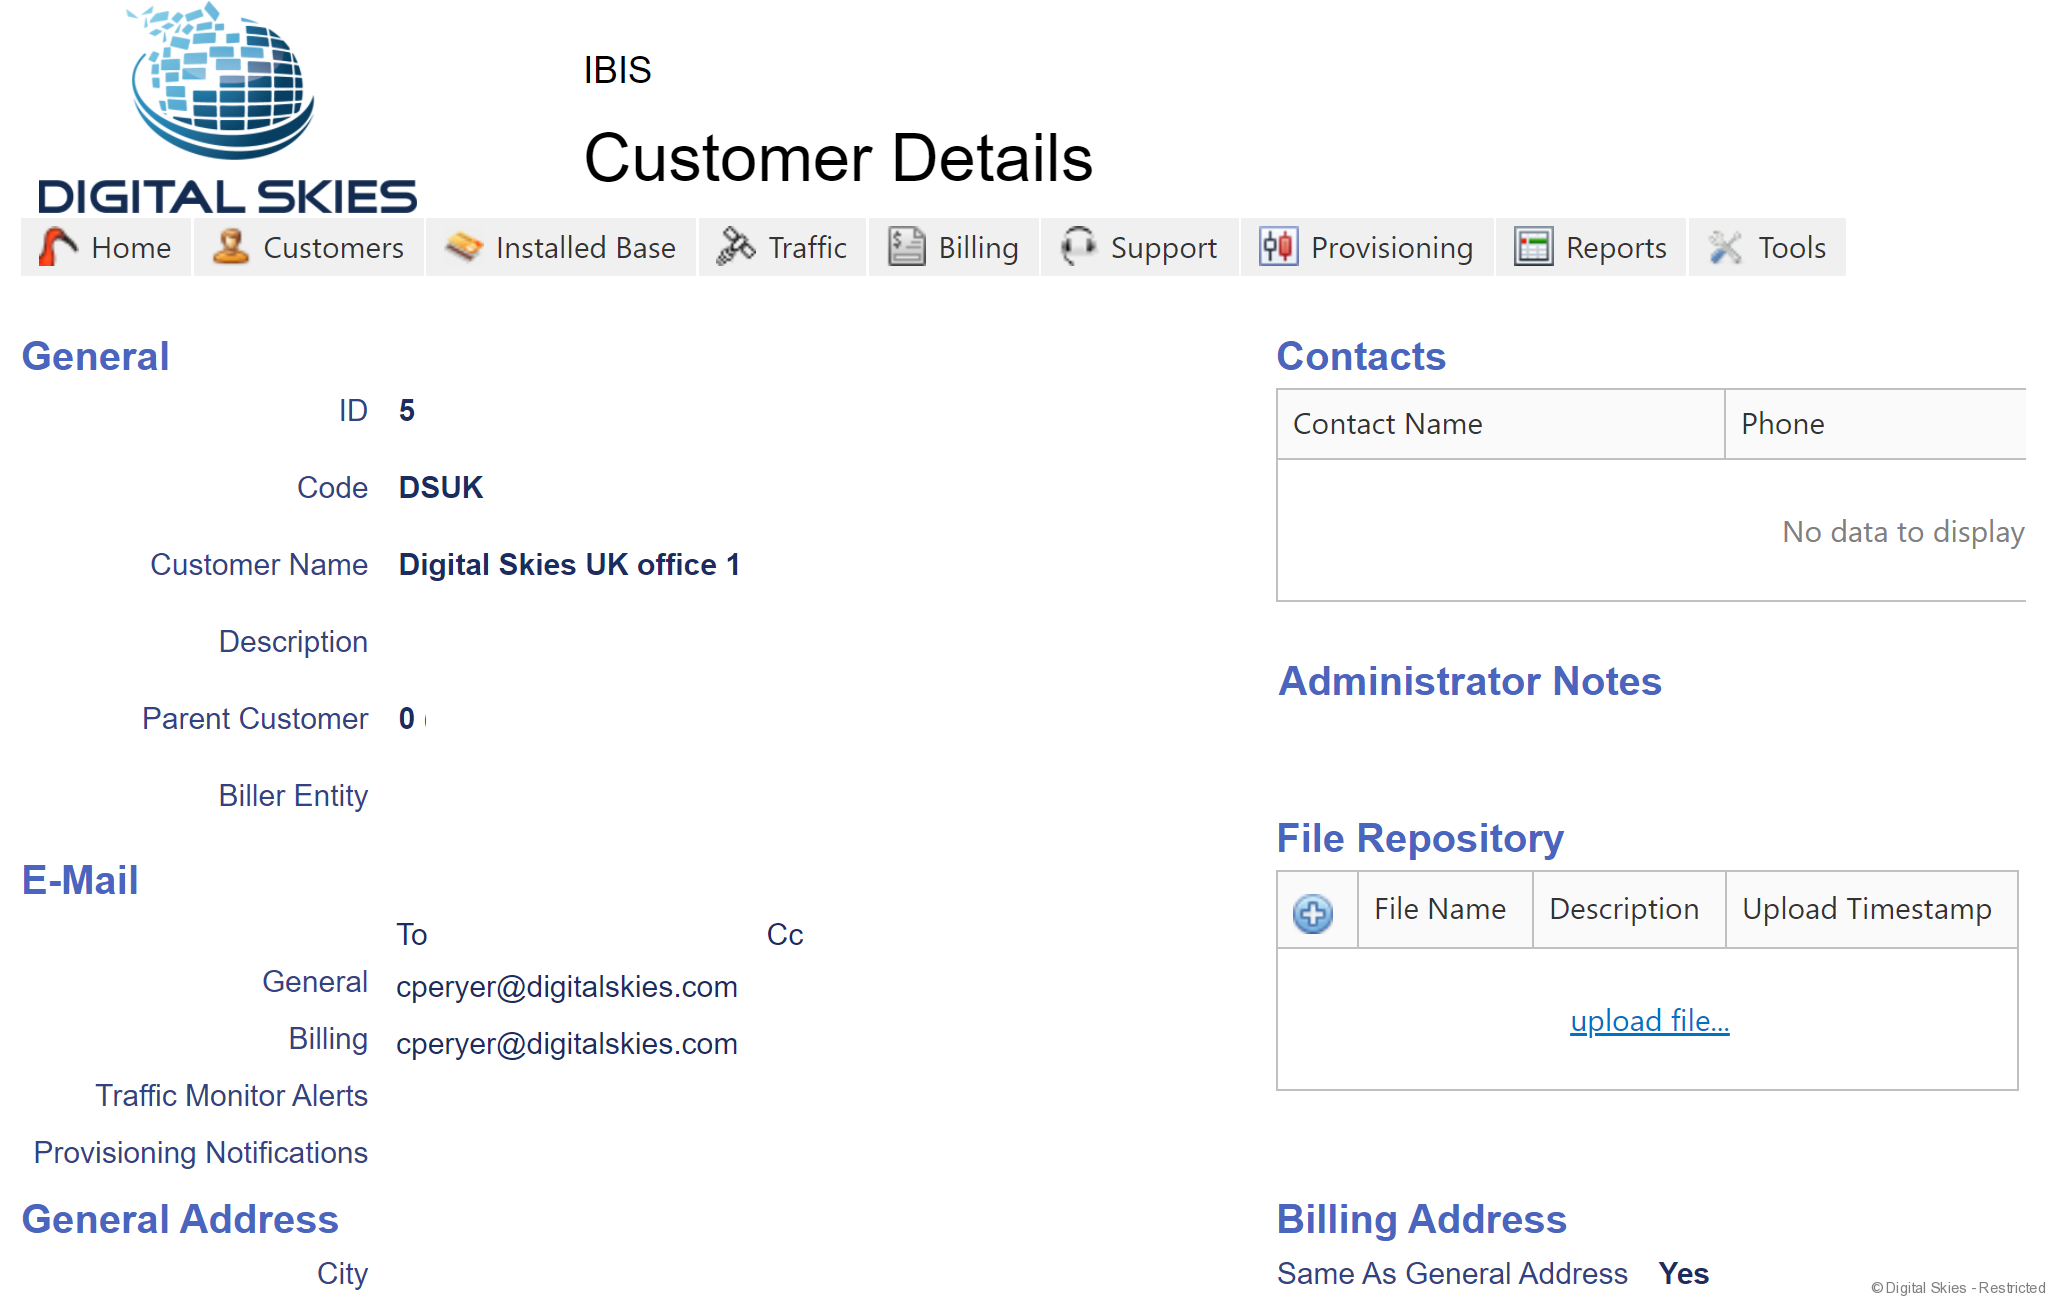Viewport: 2047px width, 1297px height.
Task: Click the Billing invoice icon
Action: 907,247
